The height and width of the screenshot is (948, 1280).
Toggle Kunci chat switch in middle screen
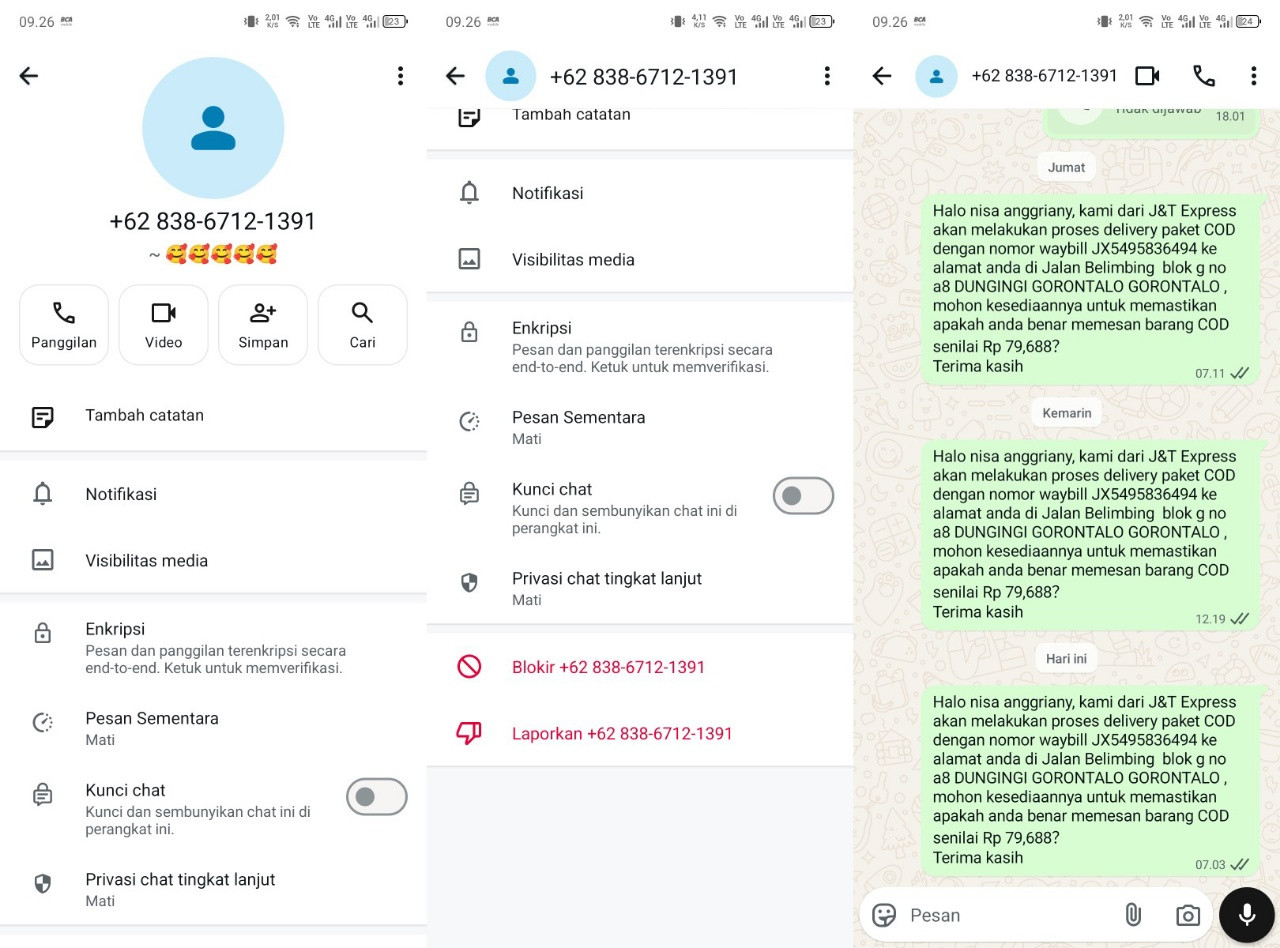coord(803,496)
